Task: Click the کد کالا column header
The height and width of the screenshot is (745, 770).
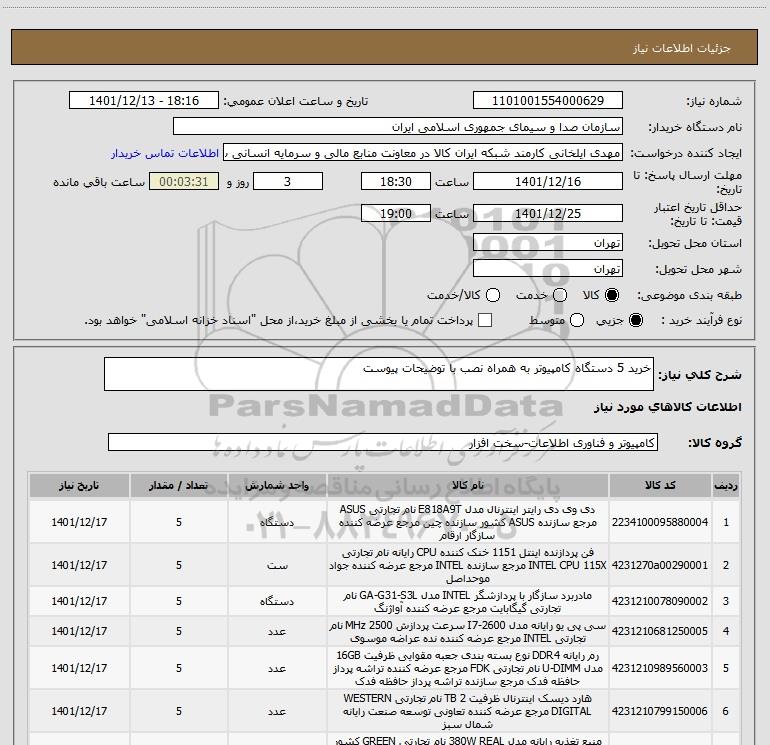Action: coord(660,486)
